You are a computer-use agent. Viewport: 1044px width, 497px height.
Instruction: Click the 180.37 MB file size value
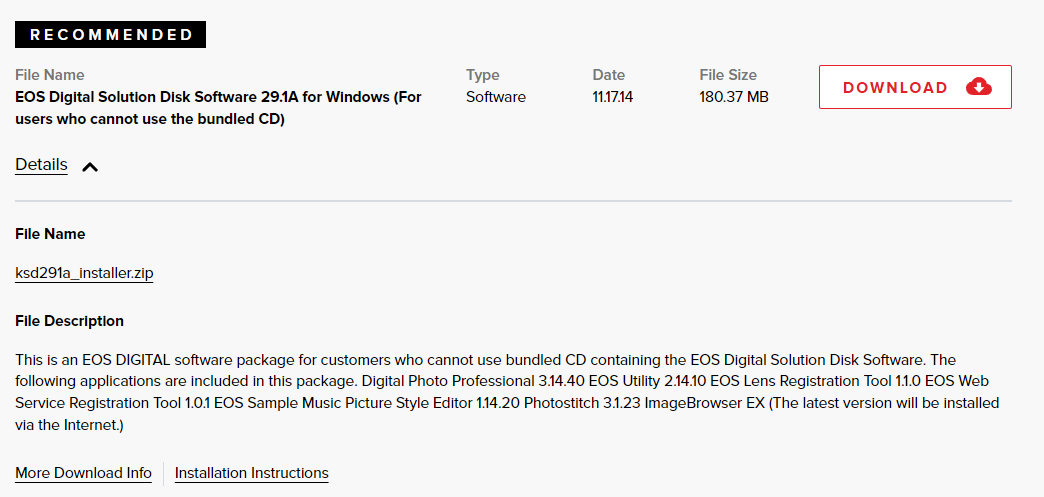(x=733, y=97)
